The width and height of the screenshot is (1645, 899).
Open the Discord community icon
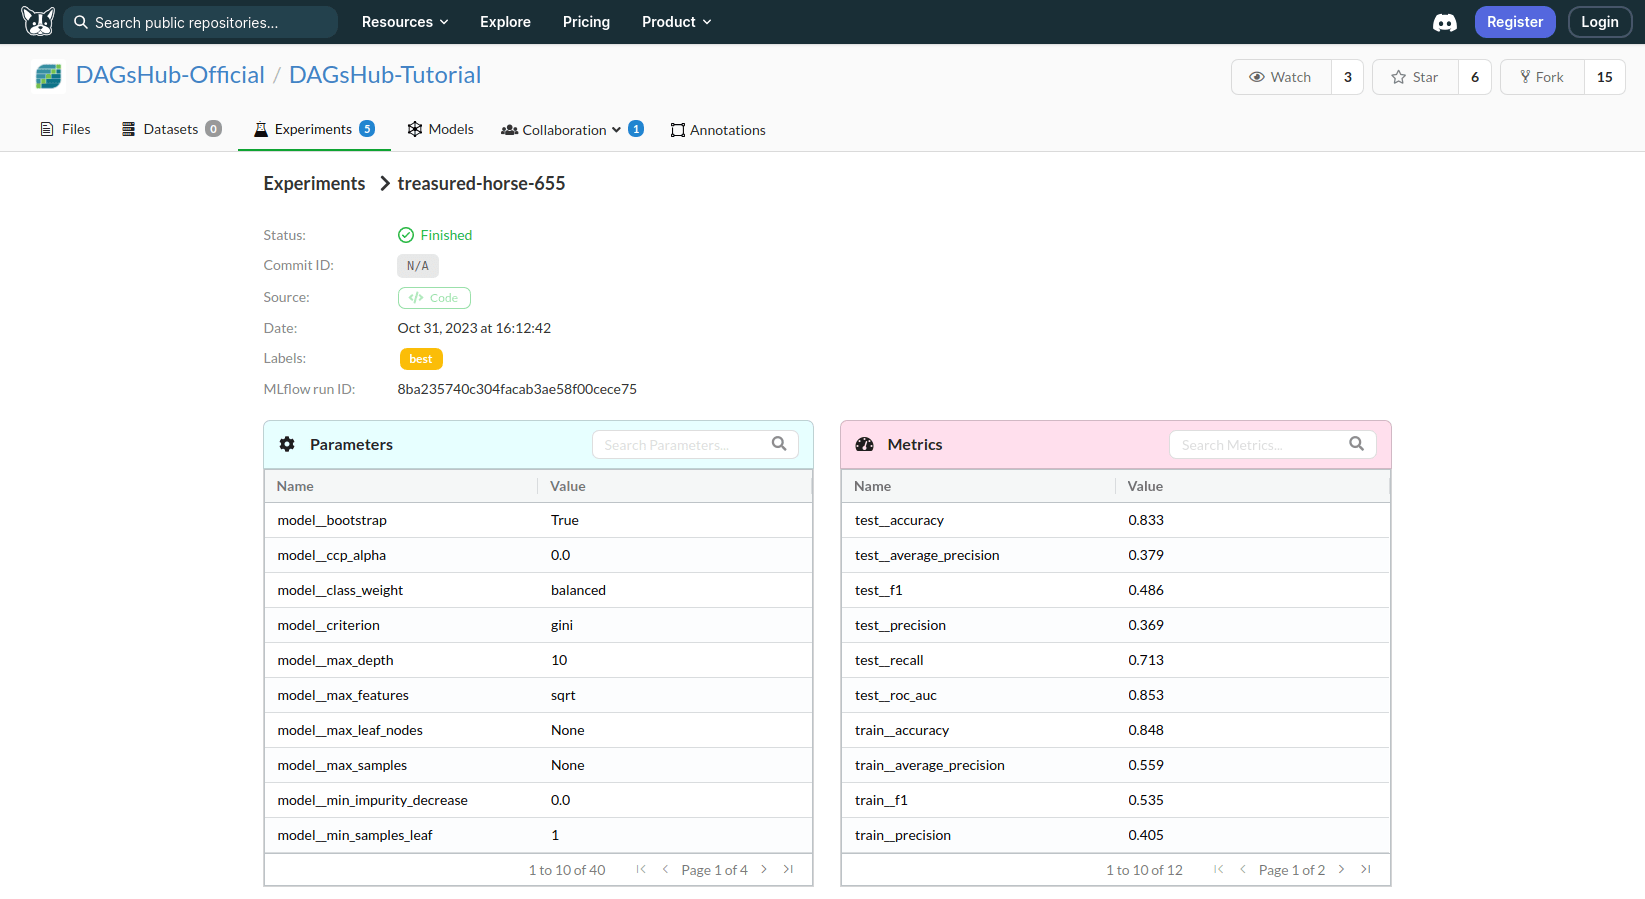(1444, 22)
